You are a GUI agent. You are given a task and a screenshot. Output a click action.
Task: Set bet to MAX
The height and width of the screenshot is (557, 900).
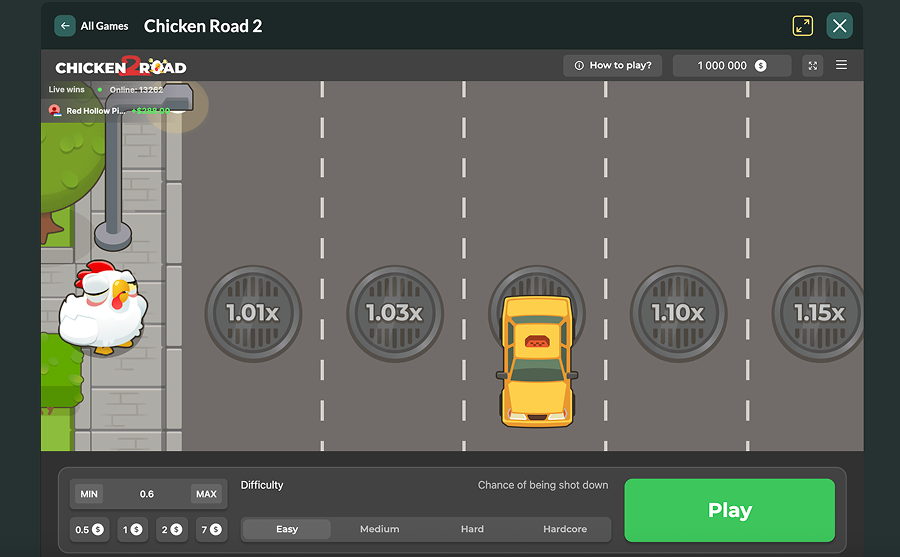(x=206, y=494)
